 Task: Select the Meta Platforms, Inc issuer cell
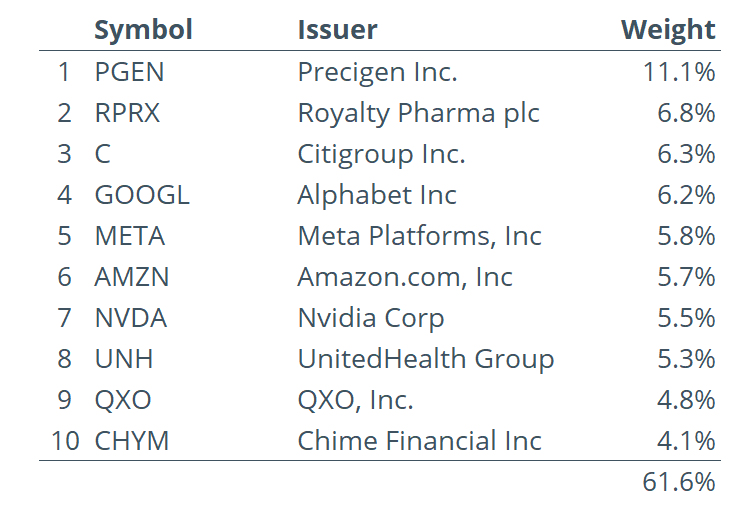[419, 236]
